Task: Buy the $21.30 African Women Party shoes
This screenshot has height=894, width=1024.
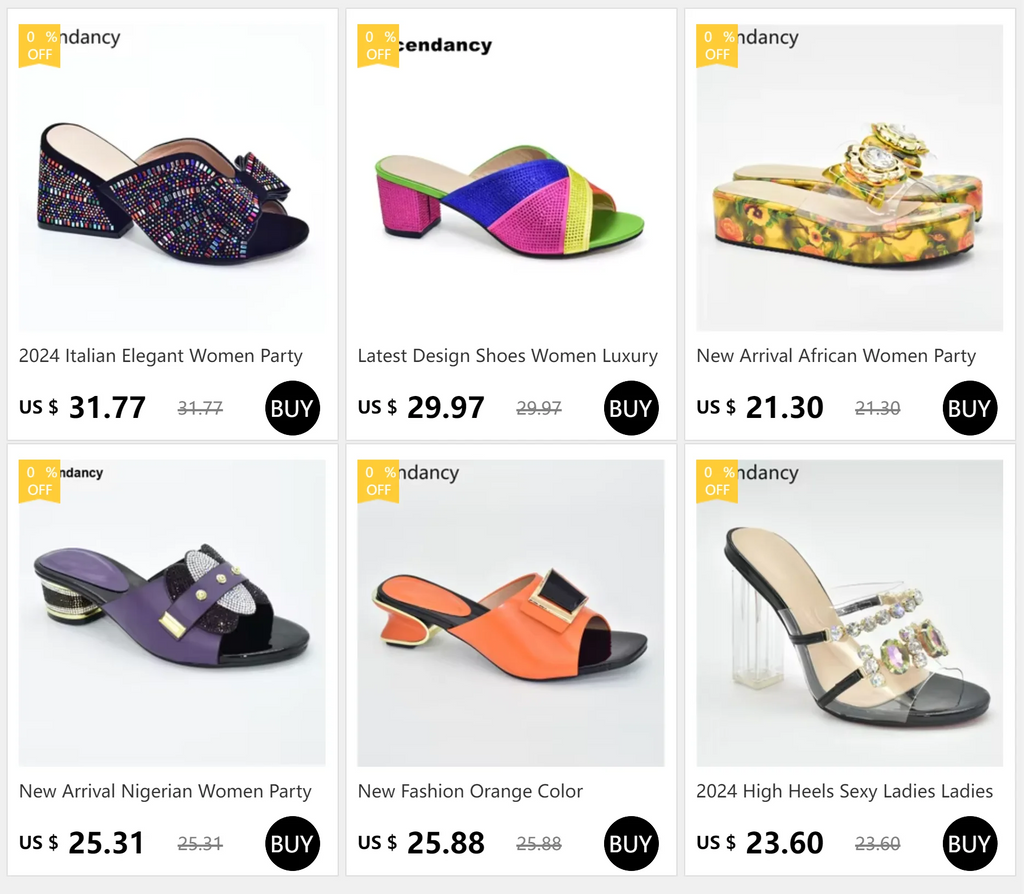Action: pyautogui.click(x=969, y=408)
